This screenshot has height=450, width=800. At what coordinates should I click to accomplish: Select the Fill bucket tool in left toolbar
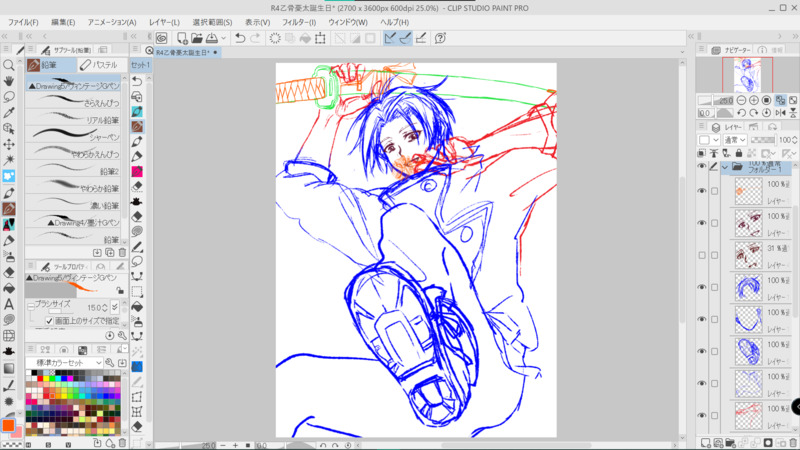(x=9, y=288)
